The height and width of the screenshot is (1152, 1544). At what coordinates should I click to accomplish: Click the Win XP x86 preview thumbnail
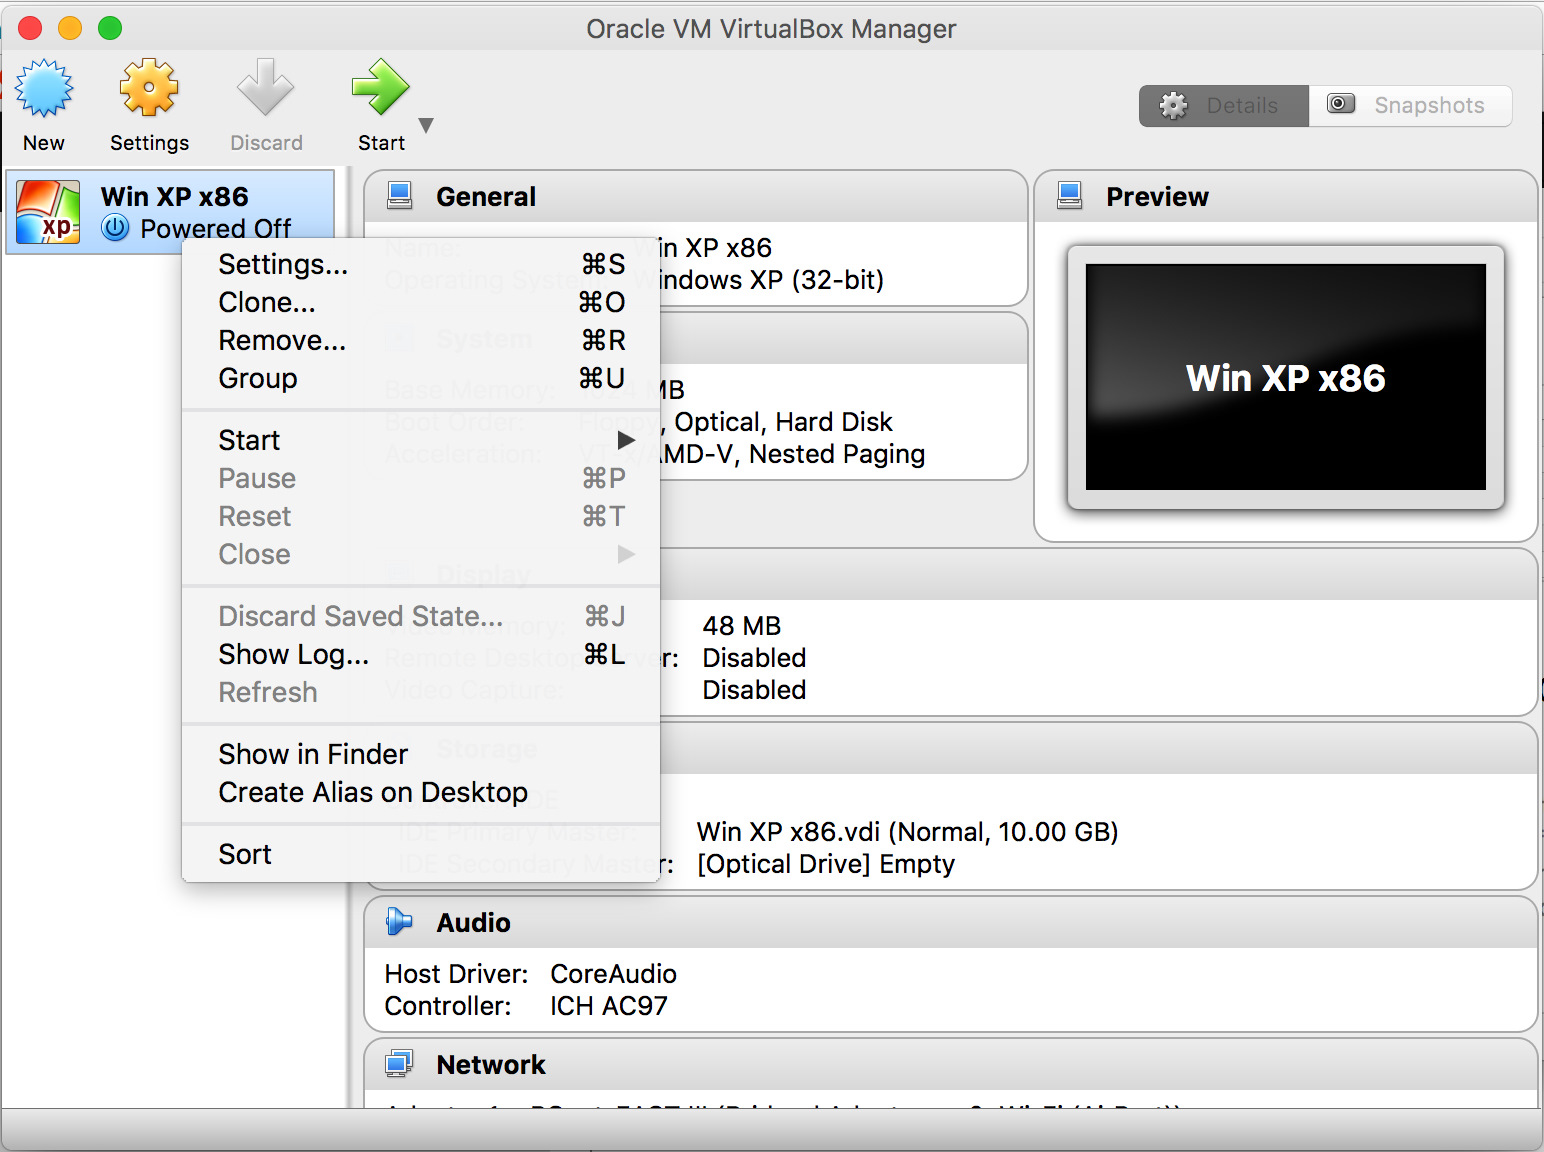pos(1286,377)
